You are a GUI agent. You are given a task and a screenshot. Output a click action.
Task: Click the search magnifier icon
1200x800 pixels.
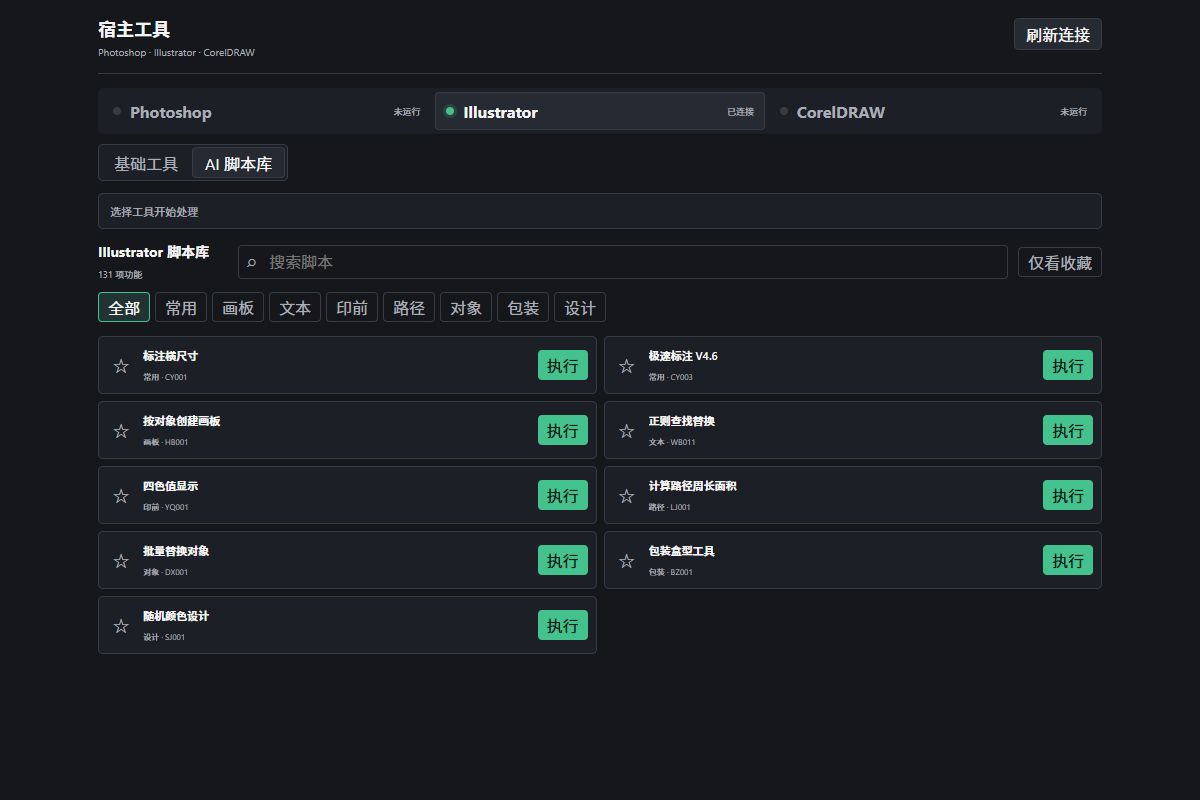click(x=252, y=263)
